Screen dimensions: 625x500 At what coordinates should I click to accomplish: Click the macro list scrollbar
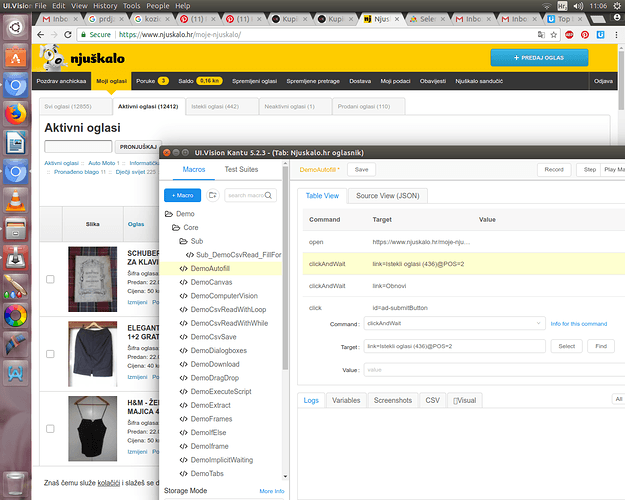click(x=285, y=267)
